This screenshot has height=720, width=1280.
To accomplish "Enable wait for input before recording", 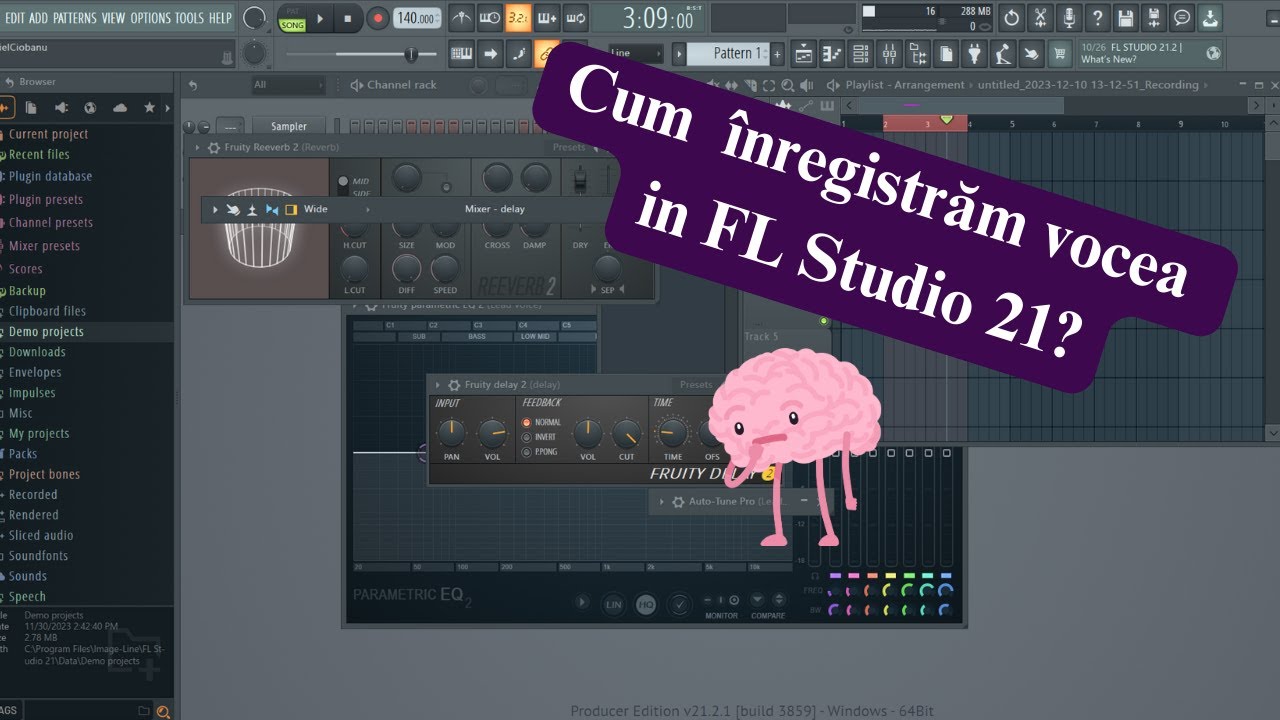I will pos(490,18).
